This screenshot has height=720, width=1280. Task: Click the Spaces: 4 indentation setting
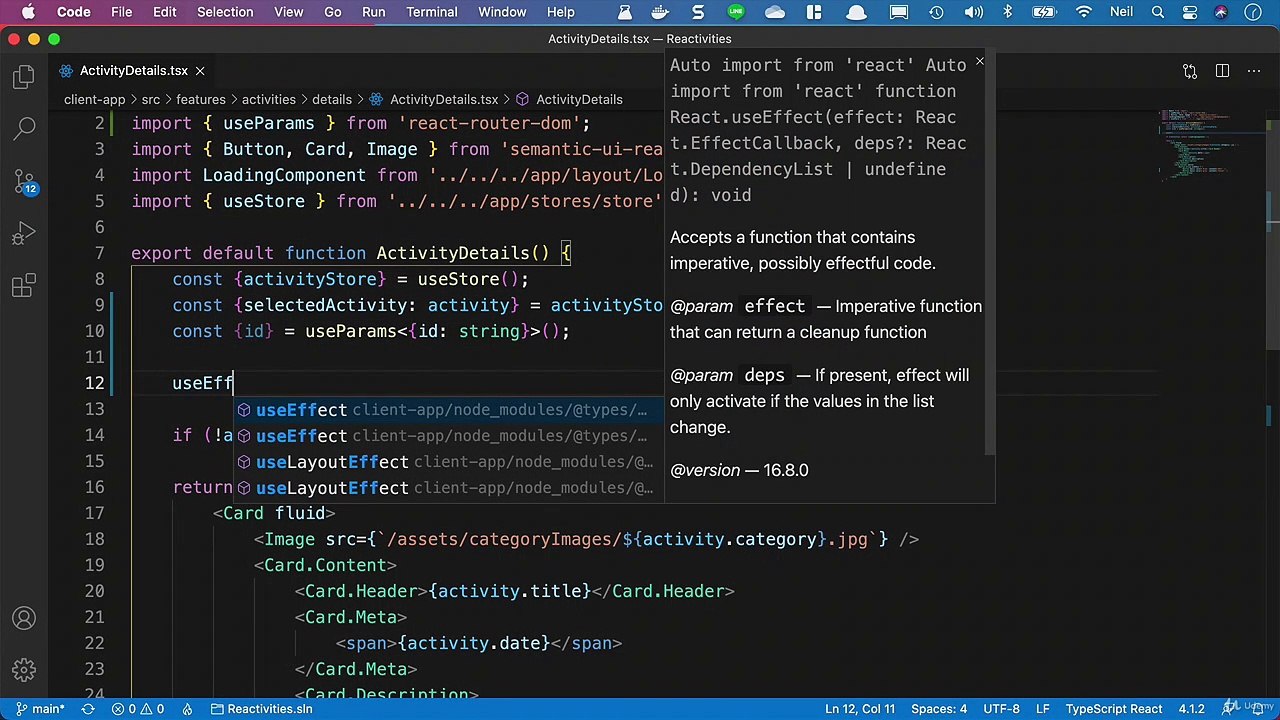coord(938,709)
